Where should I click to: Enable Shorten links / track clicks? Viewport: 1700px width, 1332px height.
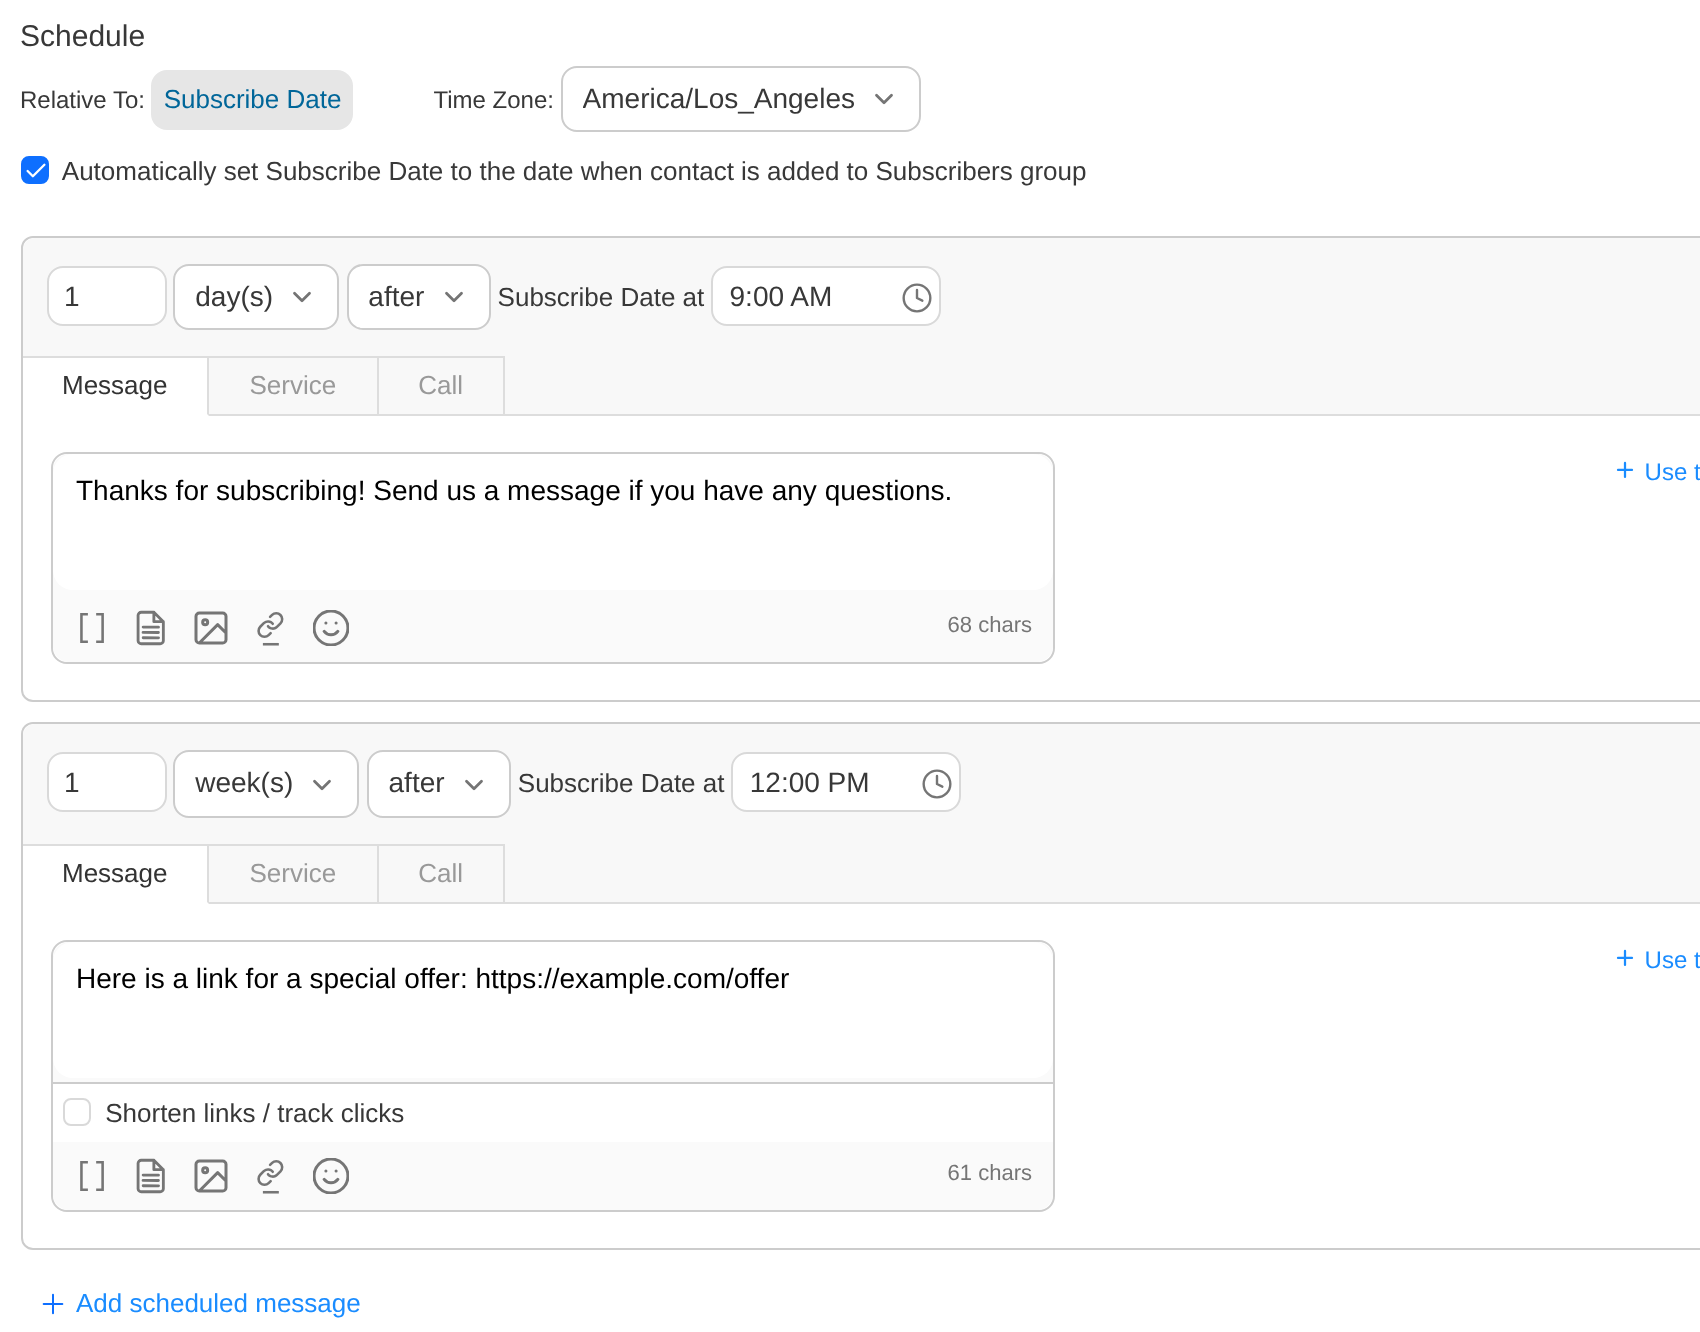(77, 1112)
